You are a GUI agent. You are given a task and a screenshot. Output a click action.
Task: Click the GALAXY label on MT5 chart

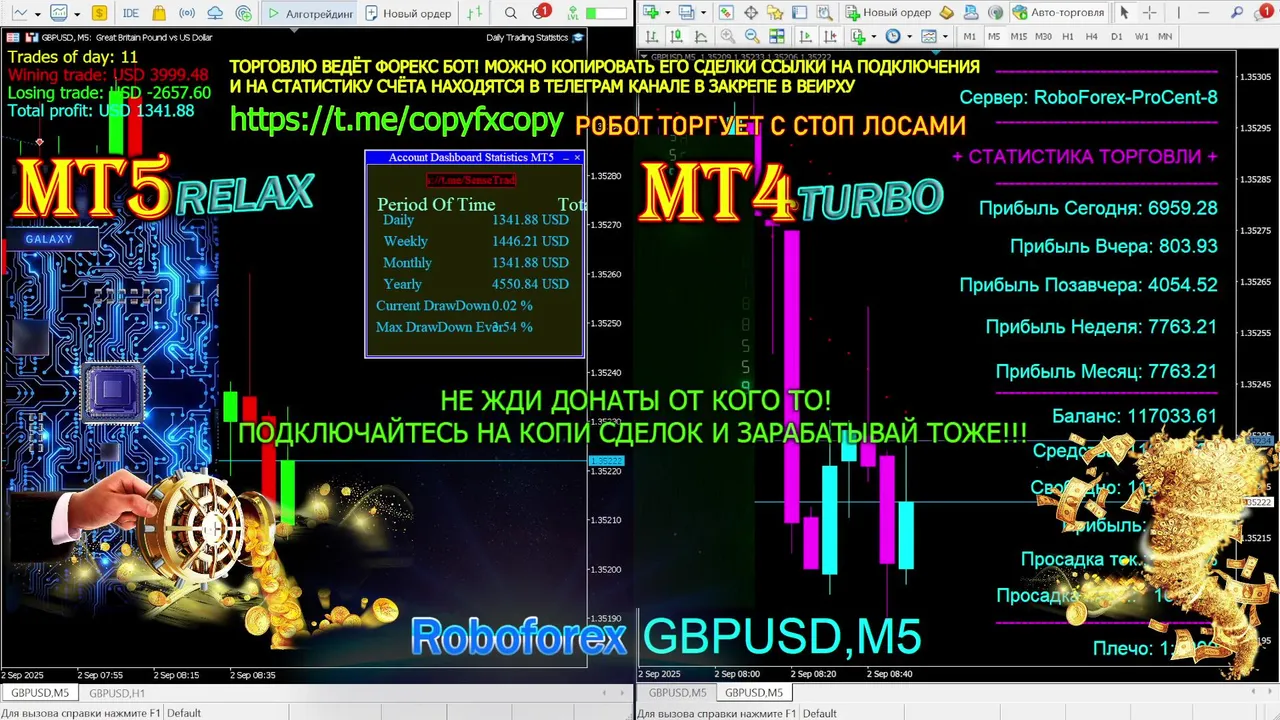pos(49,239)
